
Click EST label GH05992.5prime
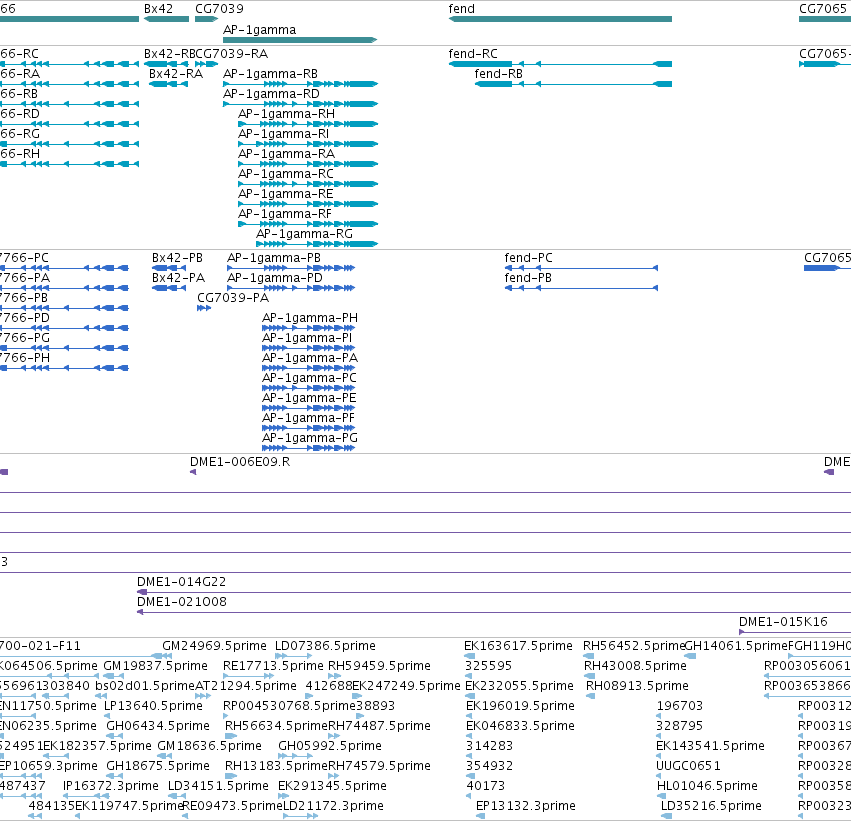330,746
